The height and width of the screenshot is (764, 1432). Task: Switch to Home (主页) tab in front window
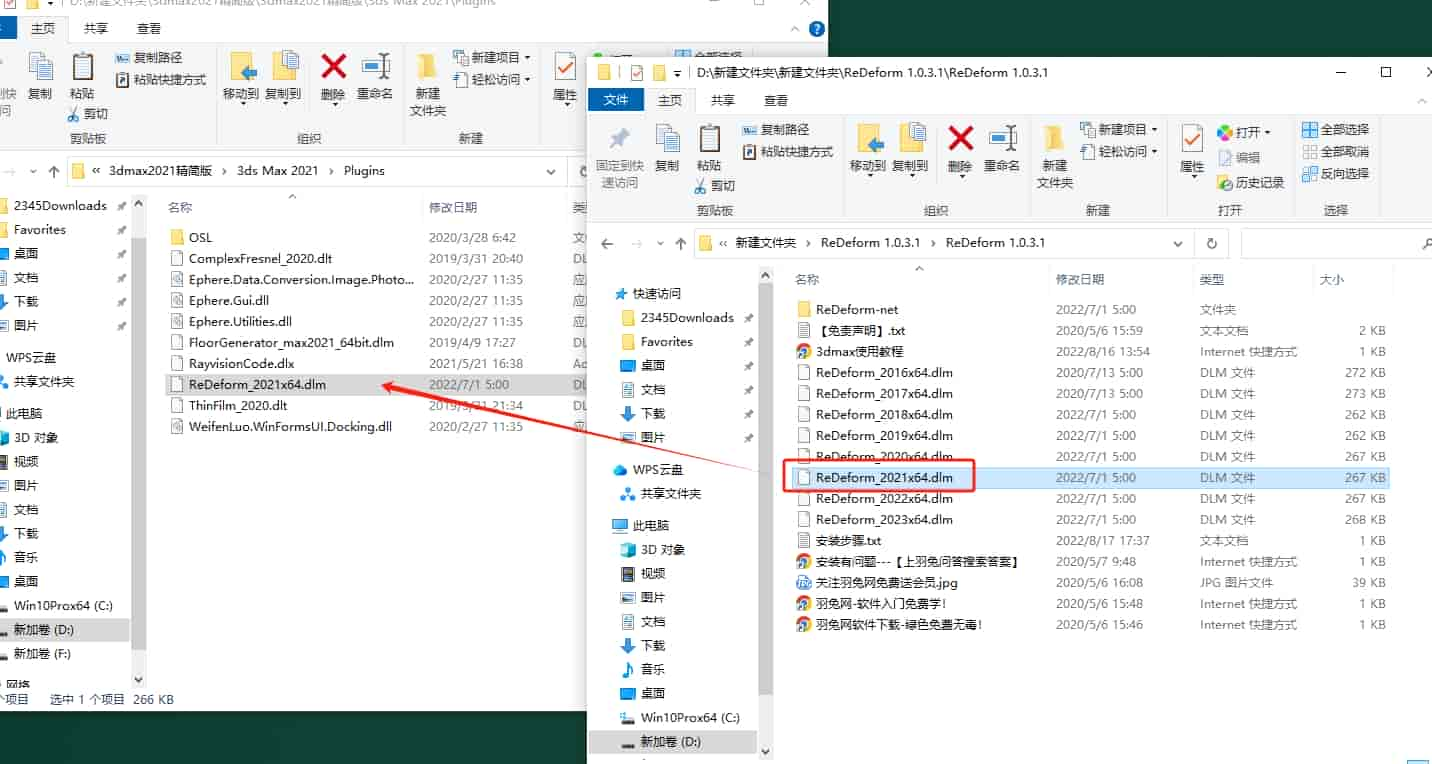click(x=669, y=100)
